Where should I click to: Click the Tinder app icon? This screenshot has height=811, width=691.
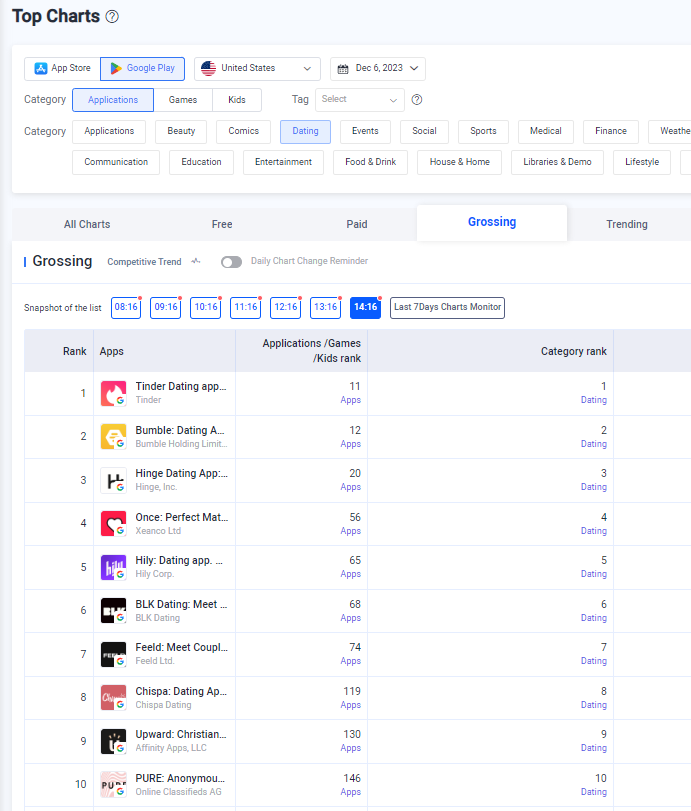point(113,394)
